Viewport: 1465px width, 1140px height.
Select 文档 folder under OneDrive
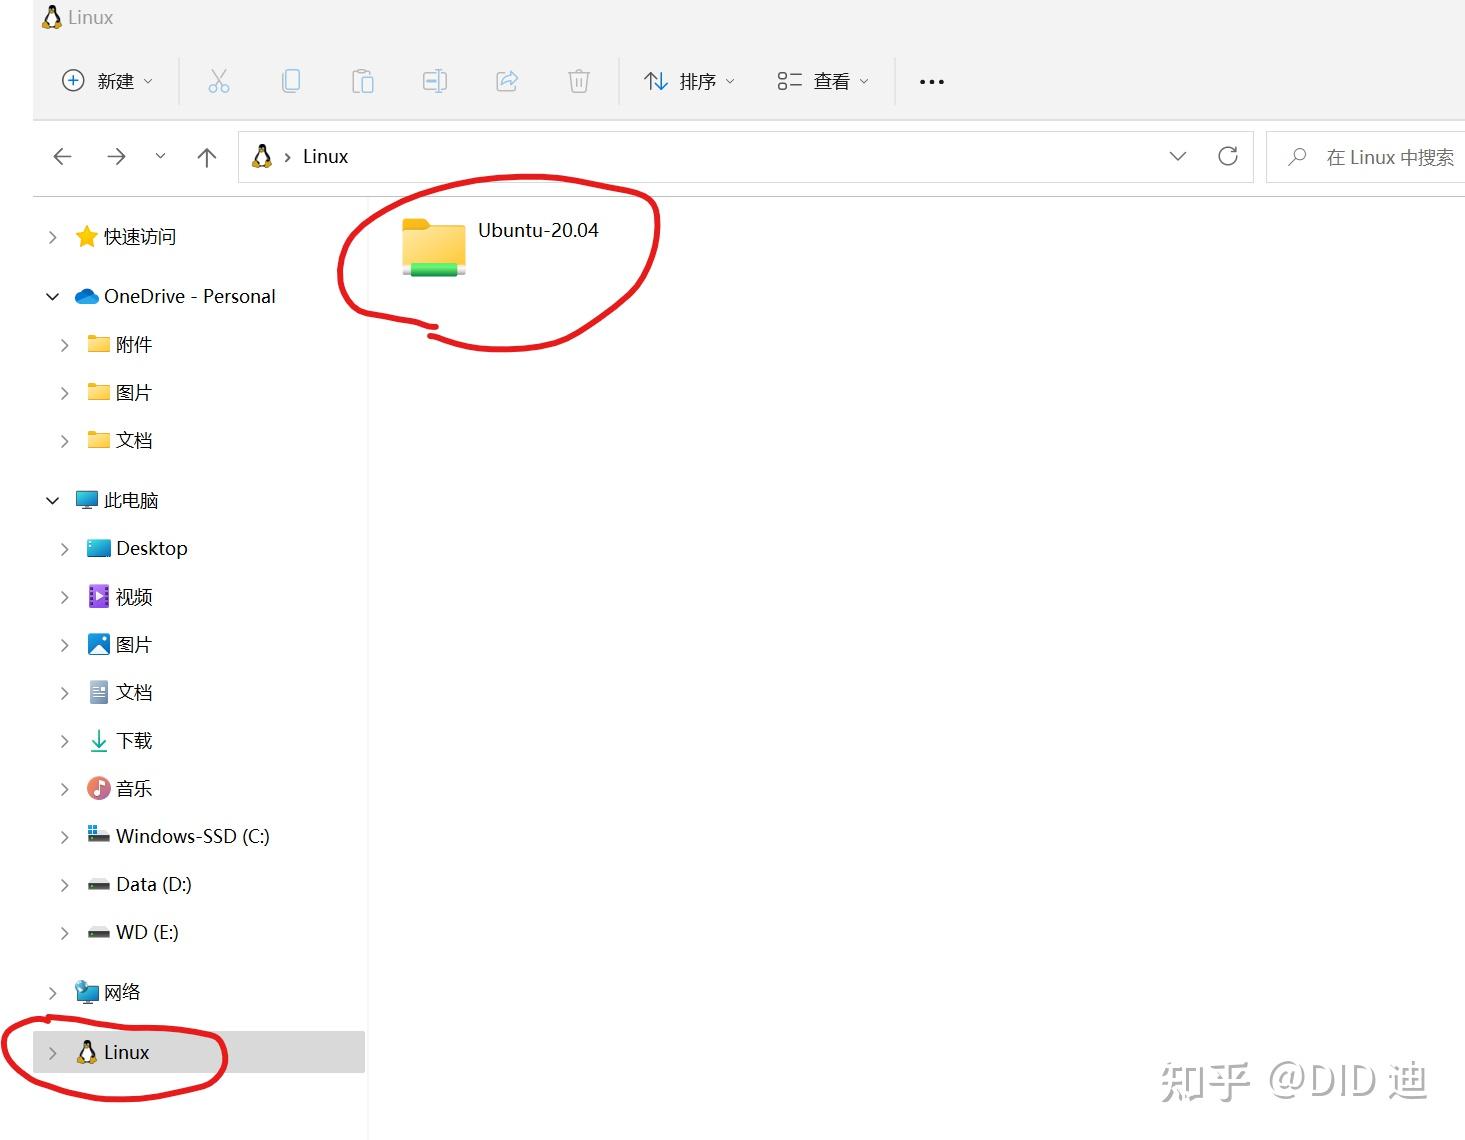click(134, 441)
